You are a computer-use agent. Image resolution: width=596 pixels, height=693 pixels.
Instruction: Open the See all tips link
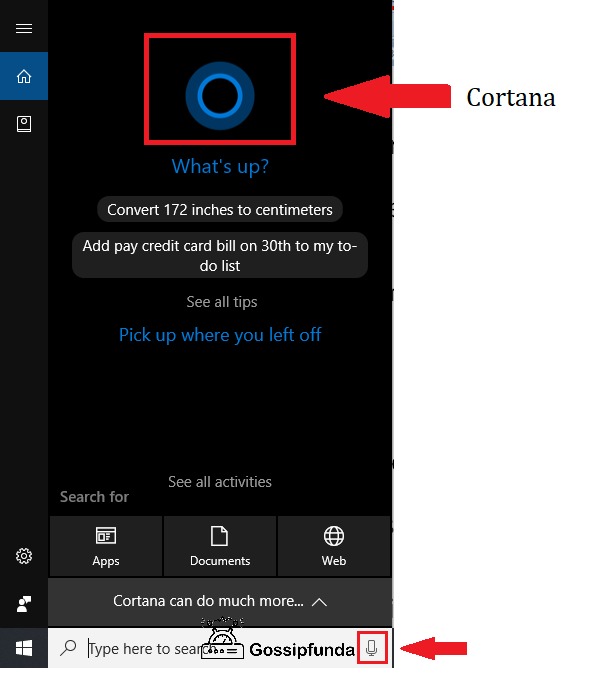point(222,302)
